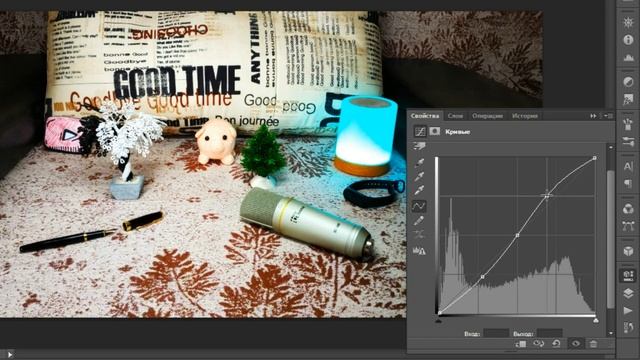Image resolution: width=640 pixels, height=360 pixels.
Task: Select the layer mask icon beside Кривые
Action: 435,131
